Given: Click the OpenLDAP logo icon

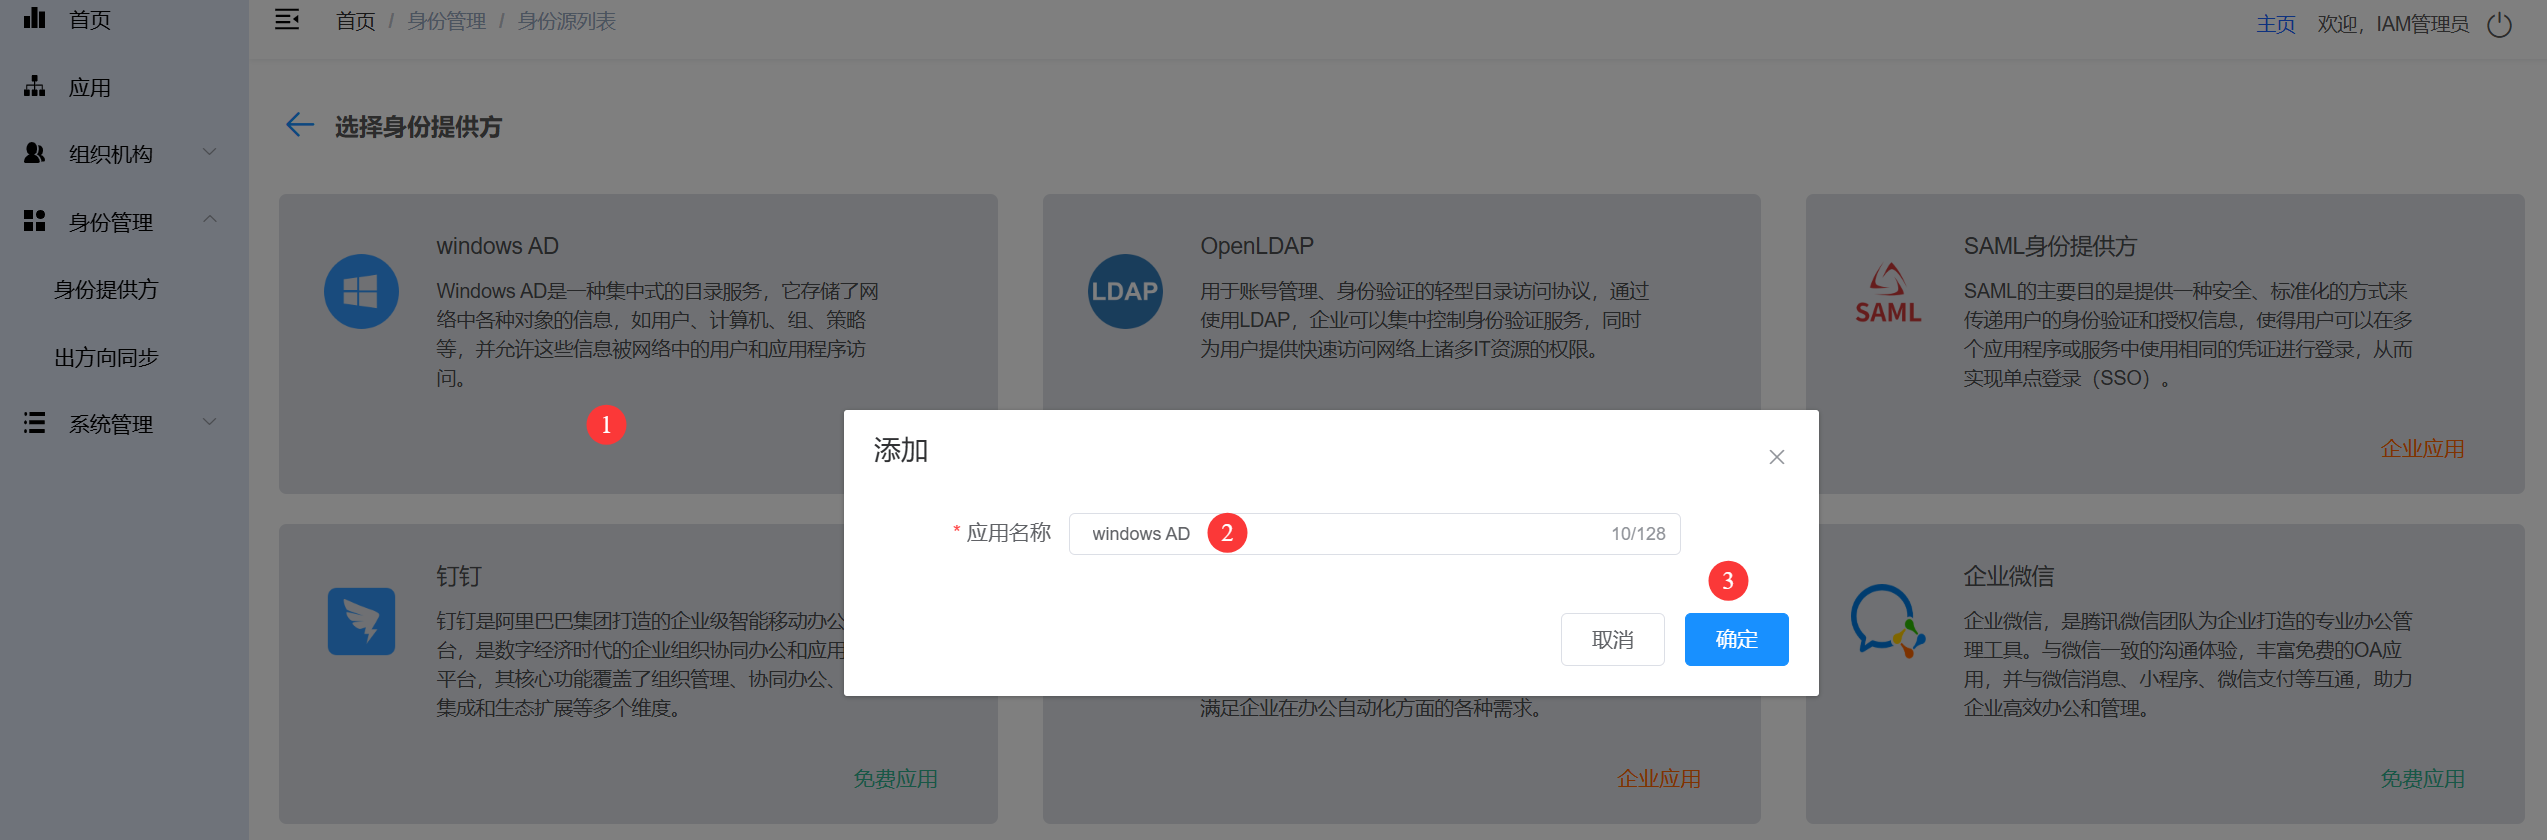Looking at the screenshot, I should [1125, 291].
